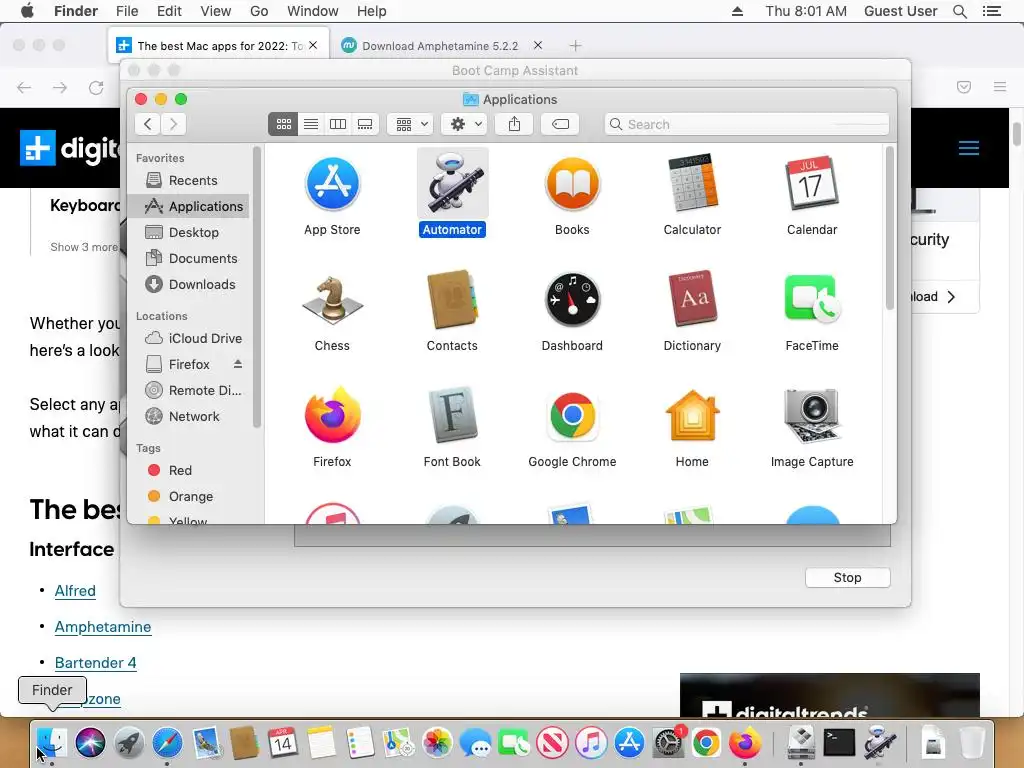1024x768 pixels.
Task: Open the Go menu
Action: [259, 11]
